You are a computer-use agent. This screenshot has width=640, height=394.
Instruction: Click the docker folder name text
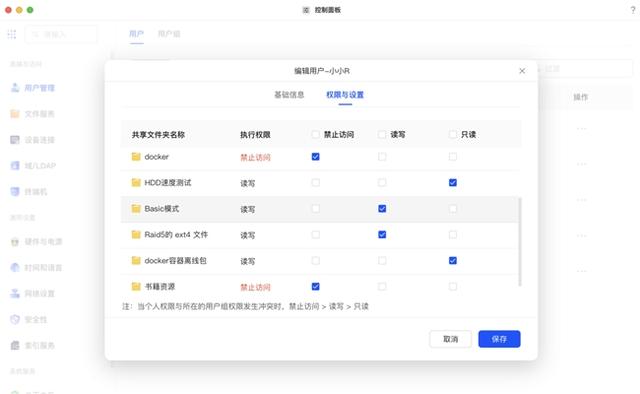(x=156, y=157)
